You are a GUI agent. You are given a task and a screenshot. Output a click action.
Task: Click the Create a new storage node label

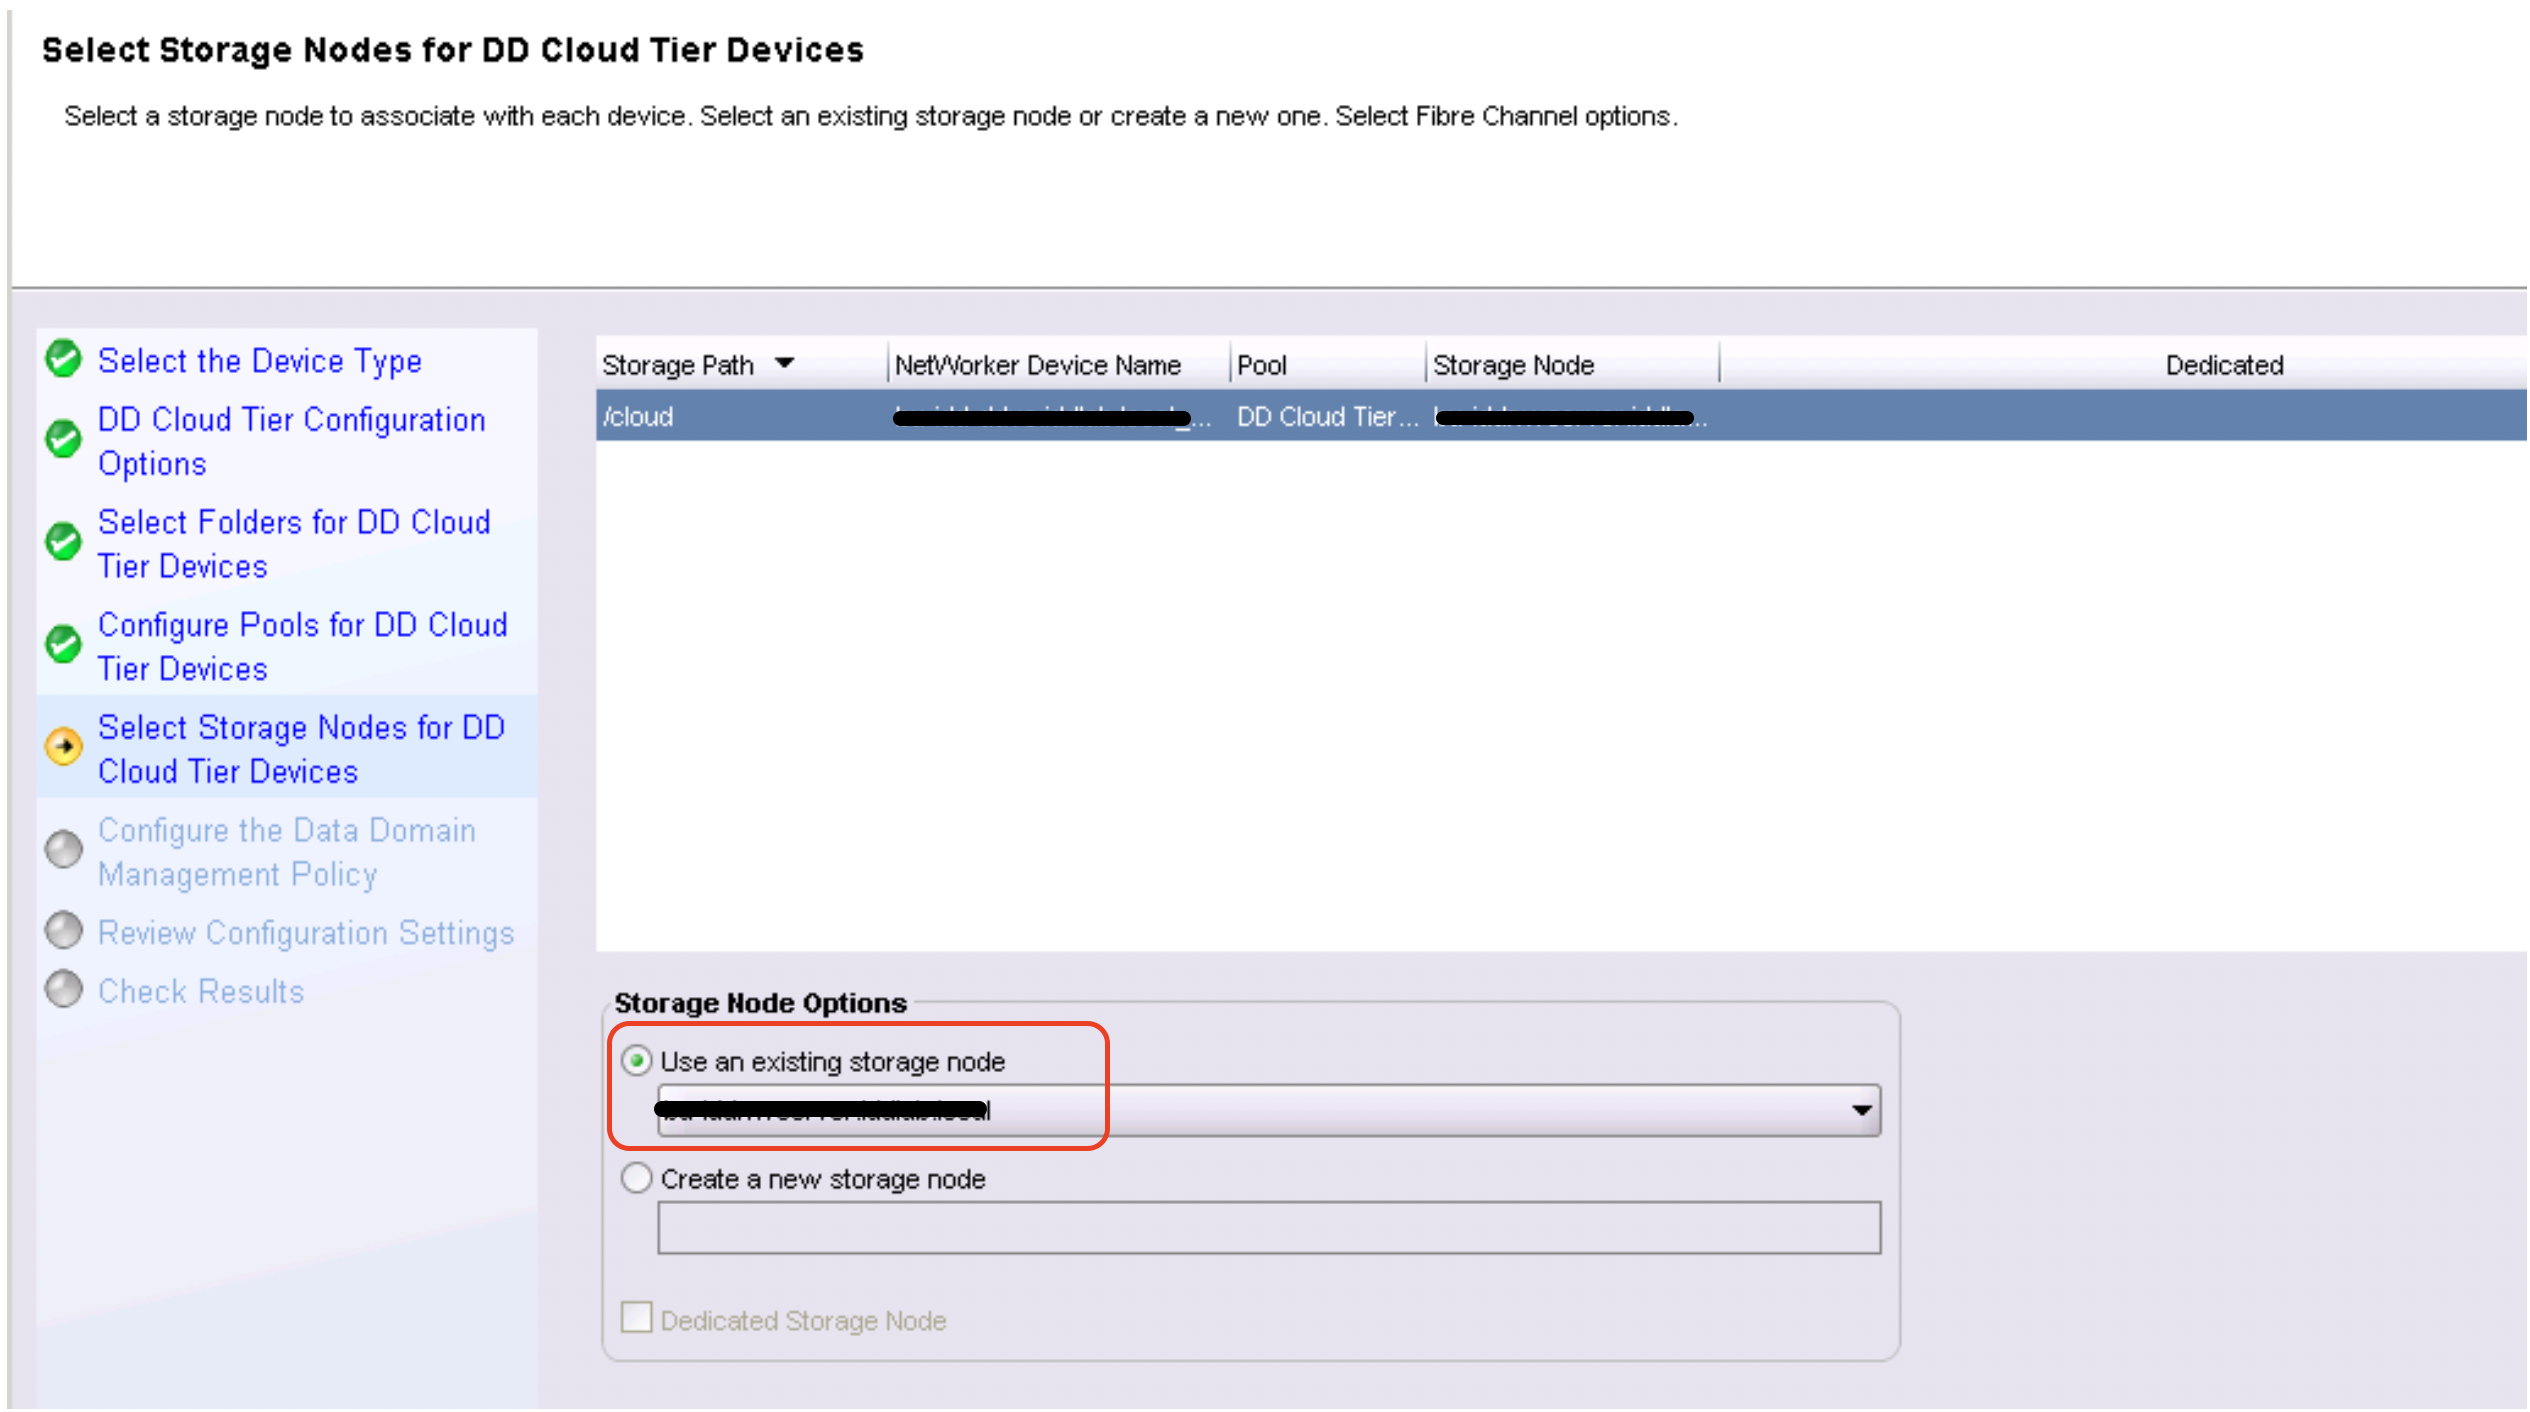(823, 1179)
